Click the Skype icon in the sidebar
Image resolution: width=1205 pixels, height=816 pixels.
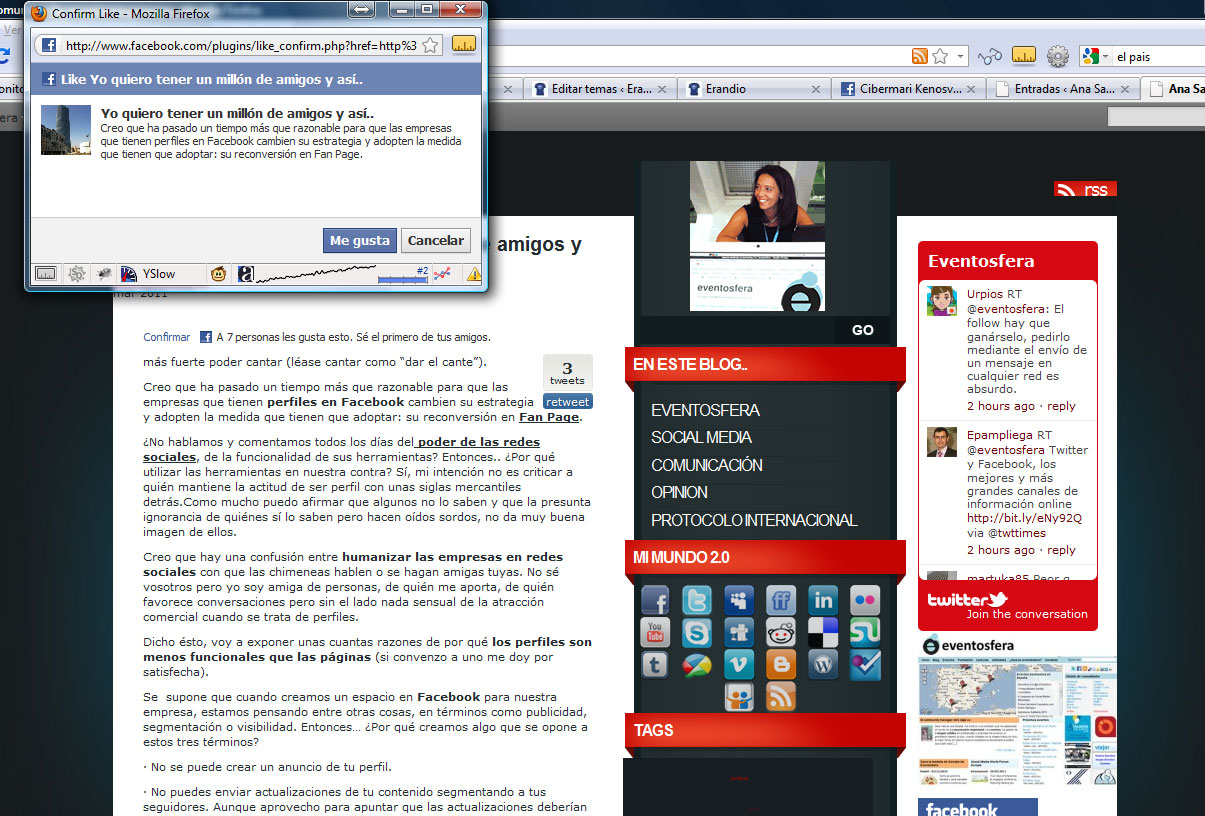click(x=697, y=632)
